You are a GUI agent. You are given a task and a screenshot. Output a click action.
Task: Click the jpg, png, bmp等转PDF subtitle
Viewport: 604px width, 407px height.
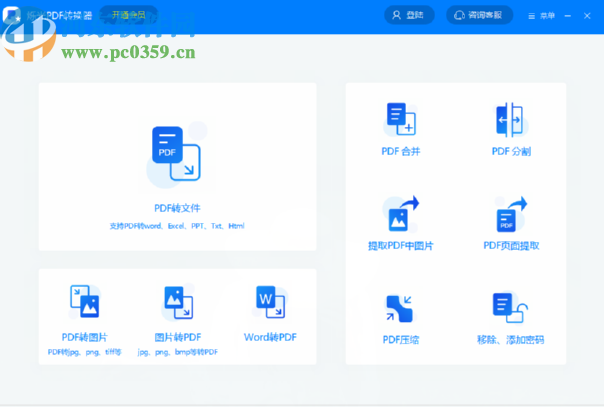point(178,352)
